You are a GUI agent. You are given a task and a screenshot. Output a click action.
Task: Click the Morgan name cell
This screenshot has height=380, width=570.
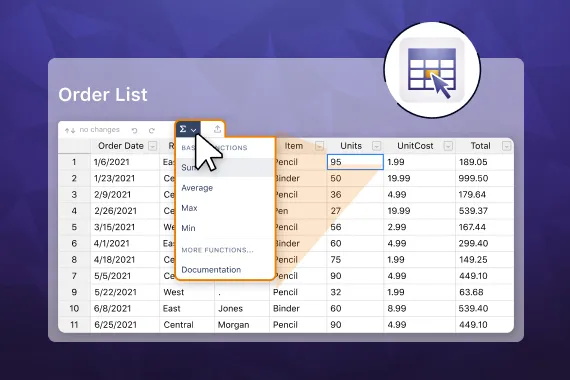pos(242,325)
